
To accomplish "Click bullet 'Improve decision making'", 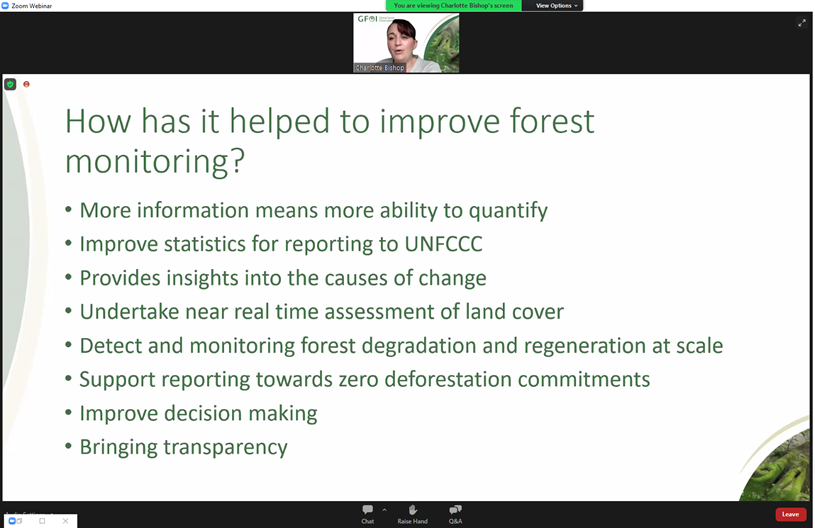I will coord(198,414).
